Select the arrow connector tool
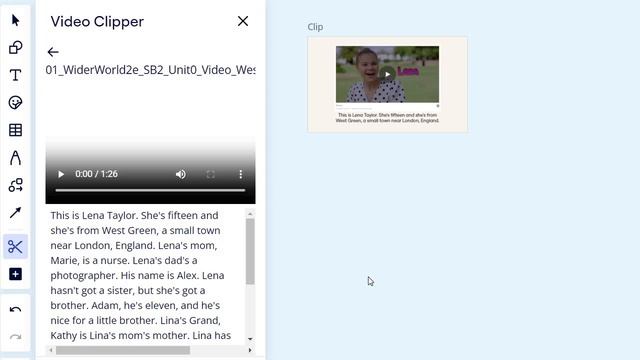The height and width of the screenshot is (360, 640). [x=16, y=212]
